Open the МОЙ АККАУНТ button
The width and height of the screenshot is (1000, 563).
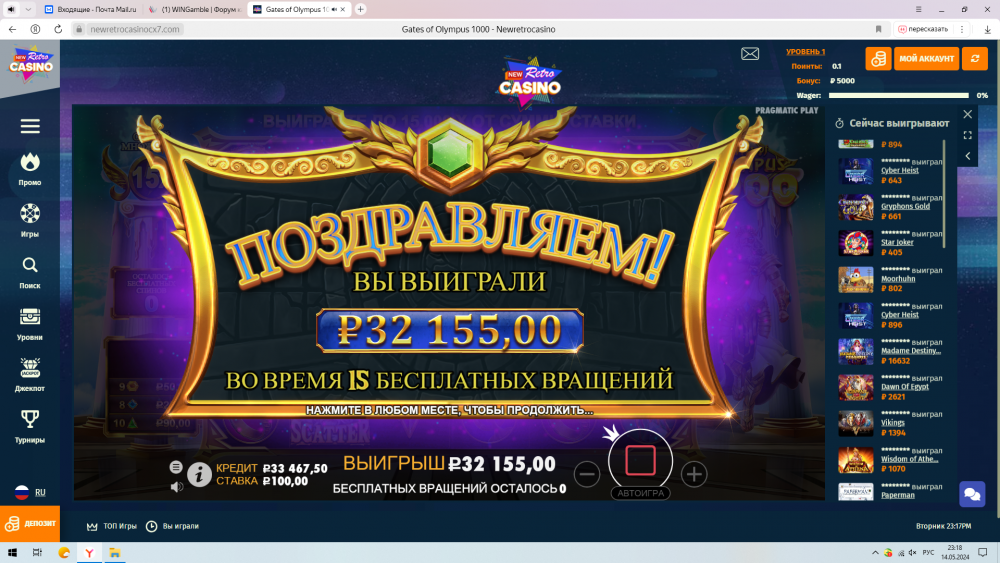[x=926, y=59]
